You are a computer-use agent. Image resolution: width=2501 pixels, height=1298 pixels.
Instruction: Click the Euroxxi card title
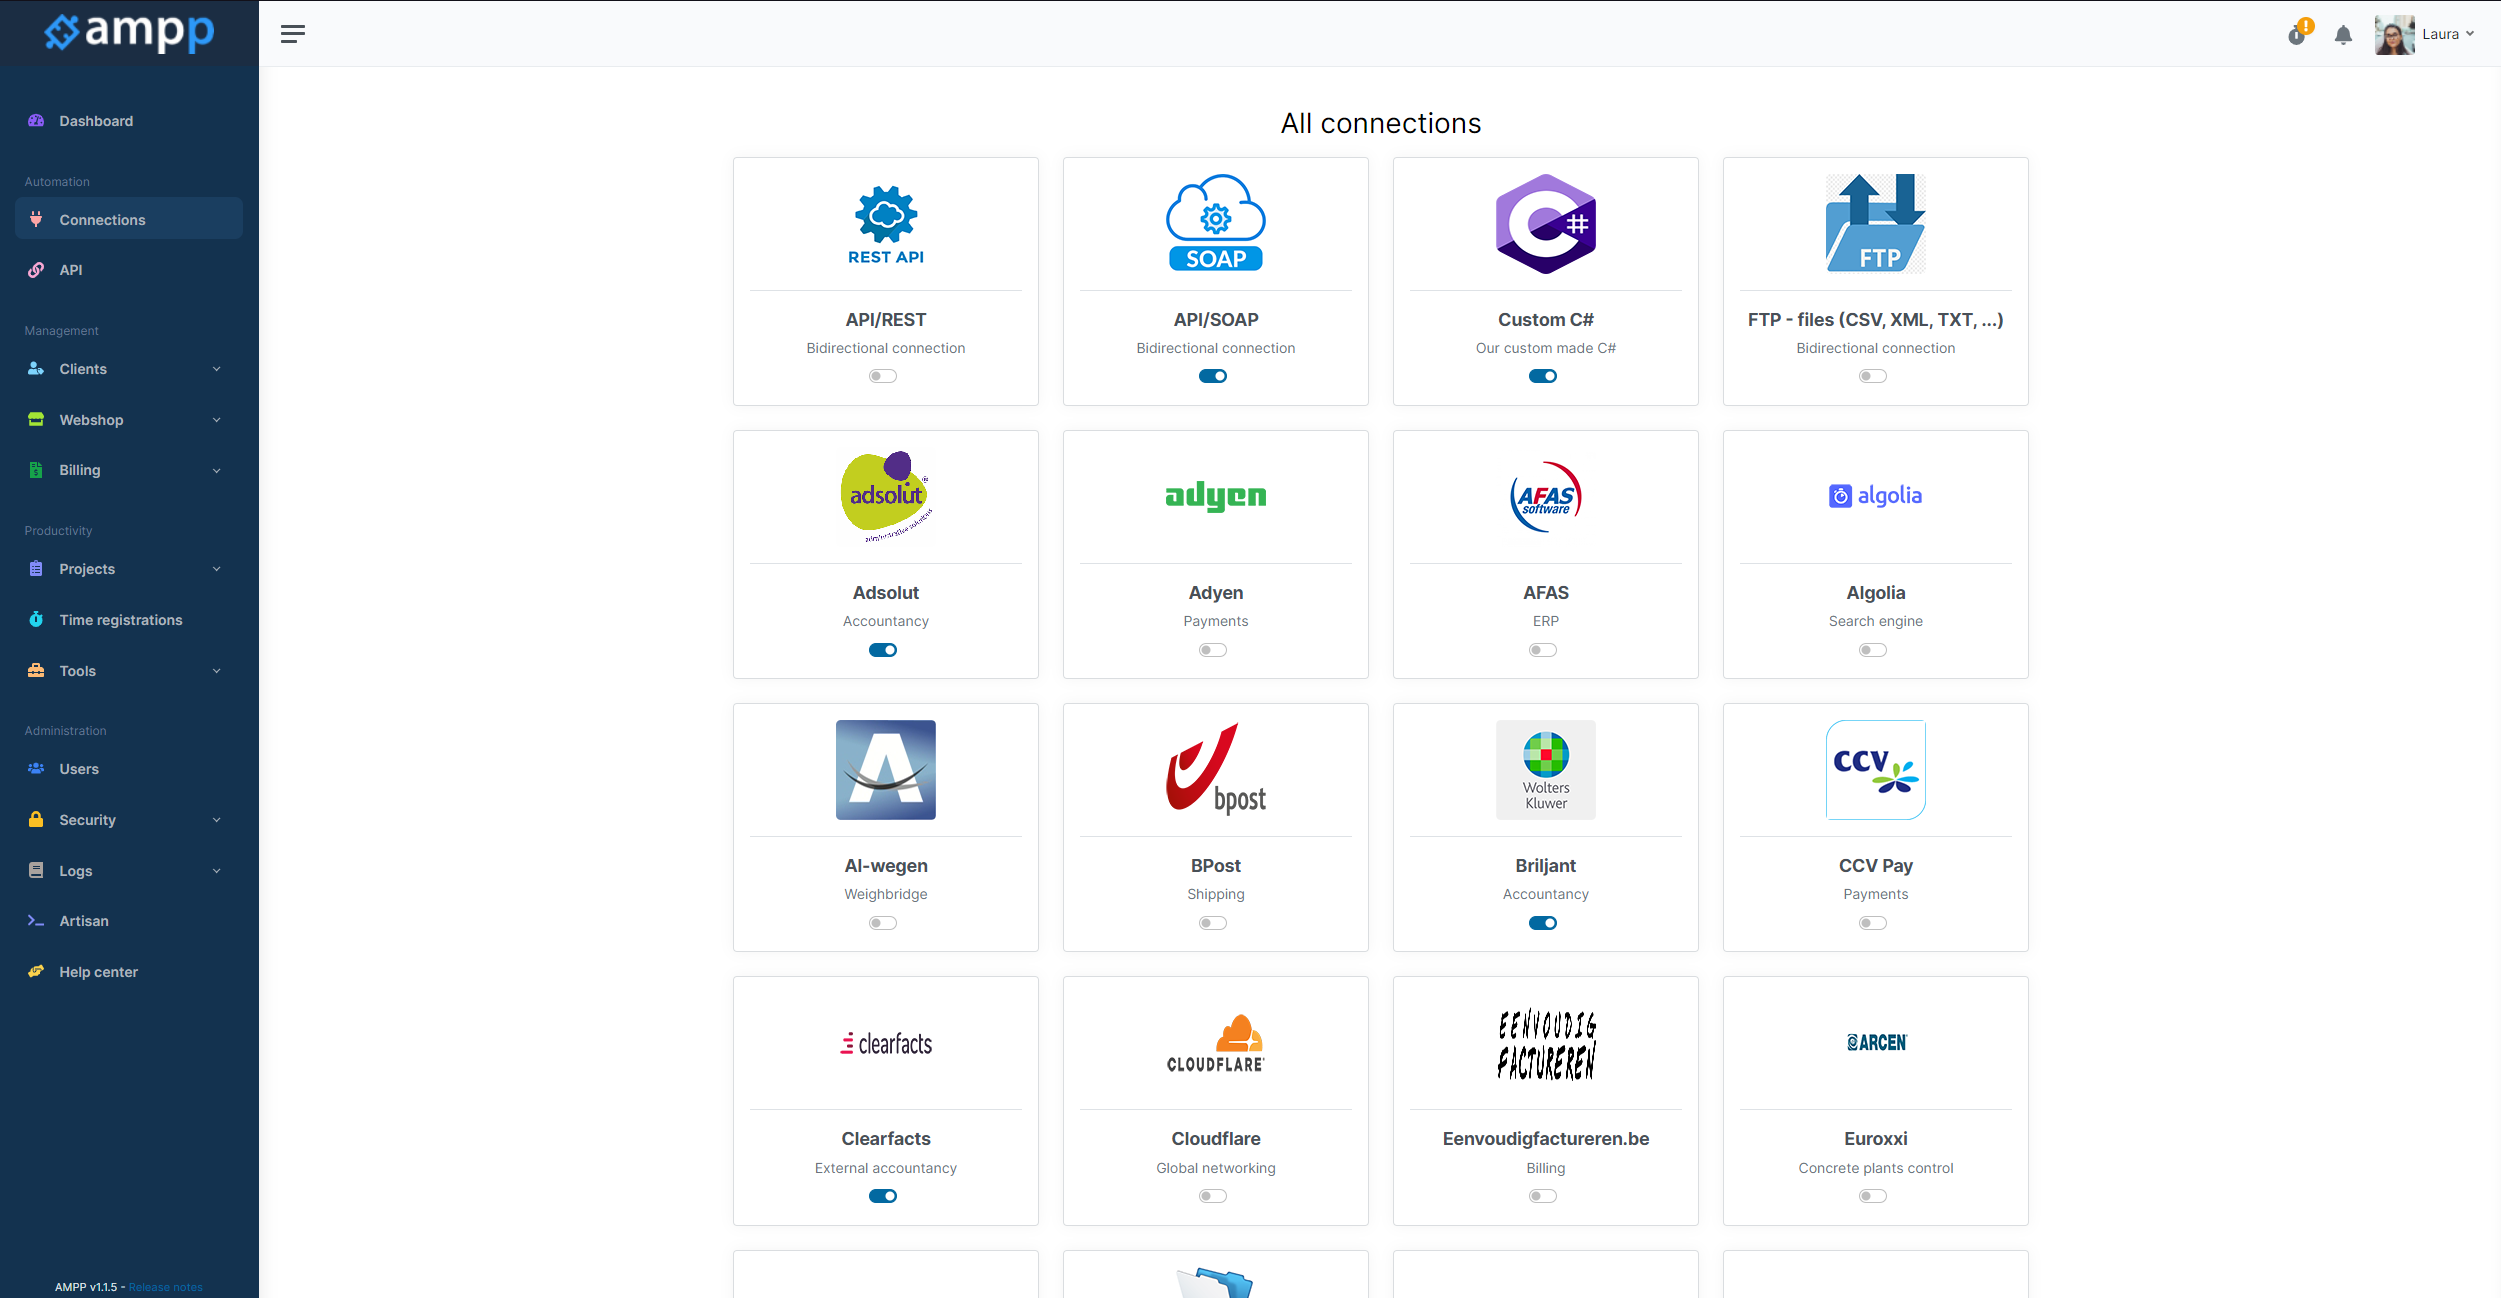tap(1875, 1139)
